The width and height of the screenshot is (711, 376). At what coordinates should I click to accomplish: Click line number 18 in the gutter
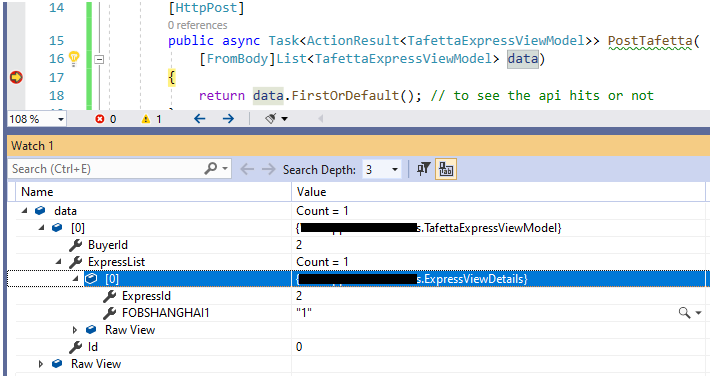pyautogui.click(x=57, y=96)
